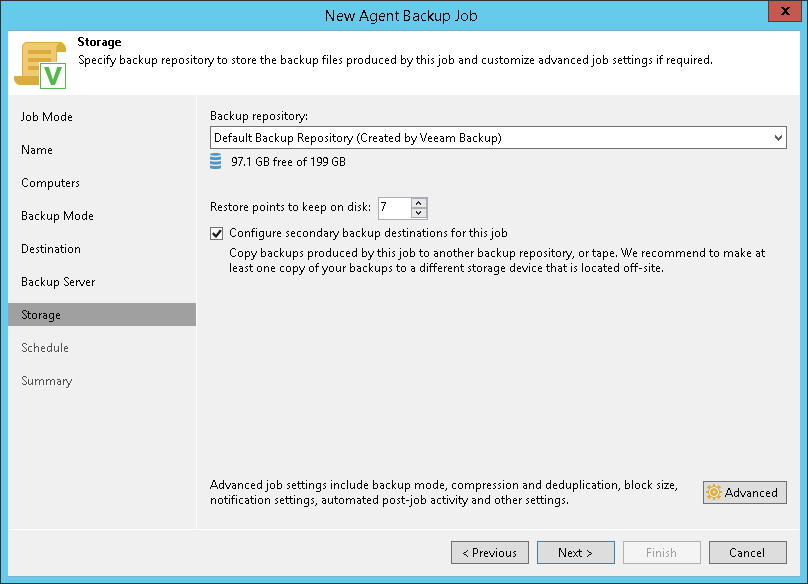The height and width of the screenshot is (584, 808).
Task: Cancel the backup job wizard
Action: pyautogui.click(x=747, y=552)
